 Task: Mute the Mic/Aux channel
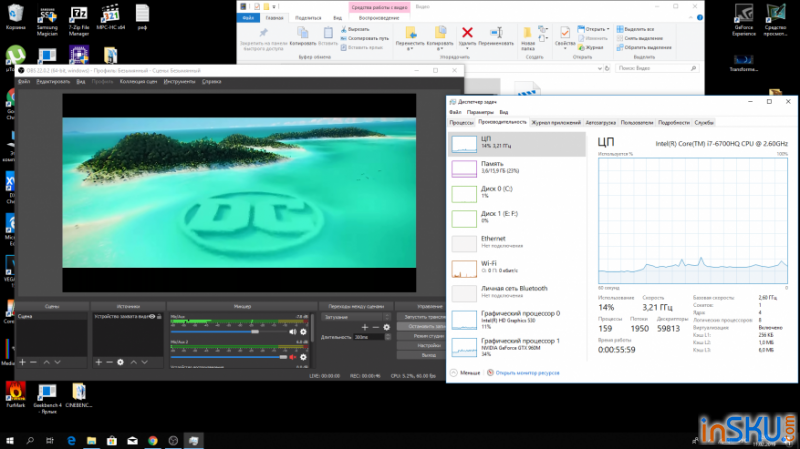coord(293,332)
